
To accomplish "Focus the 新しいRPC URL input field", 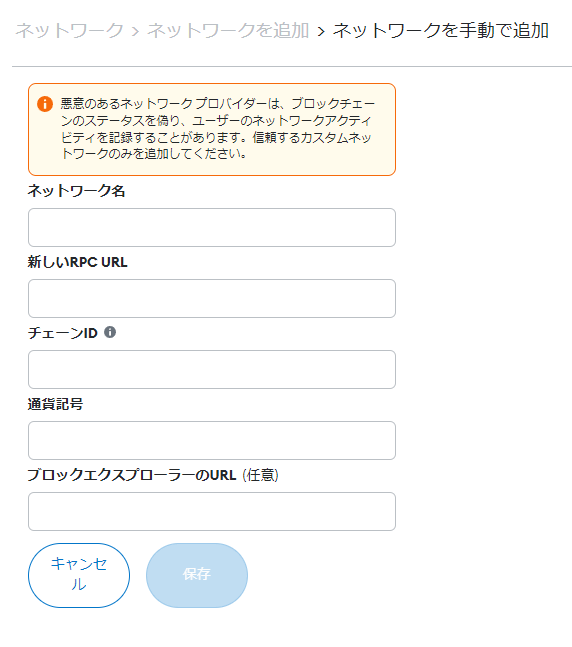I will point(212,298).
